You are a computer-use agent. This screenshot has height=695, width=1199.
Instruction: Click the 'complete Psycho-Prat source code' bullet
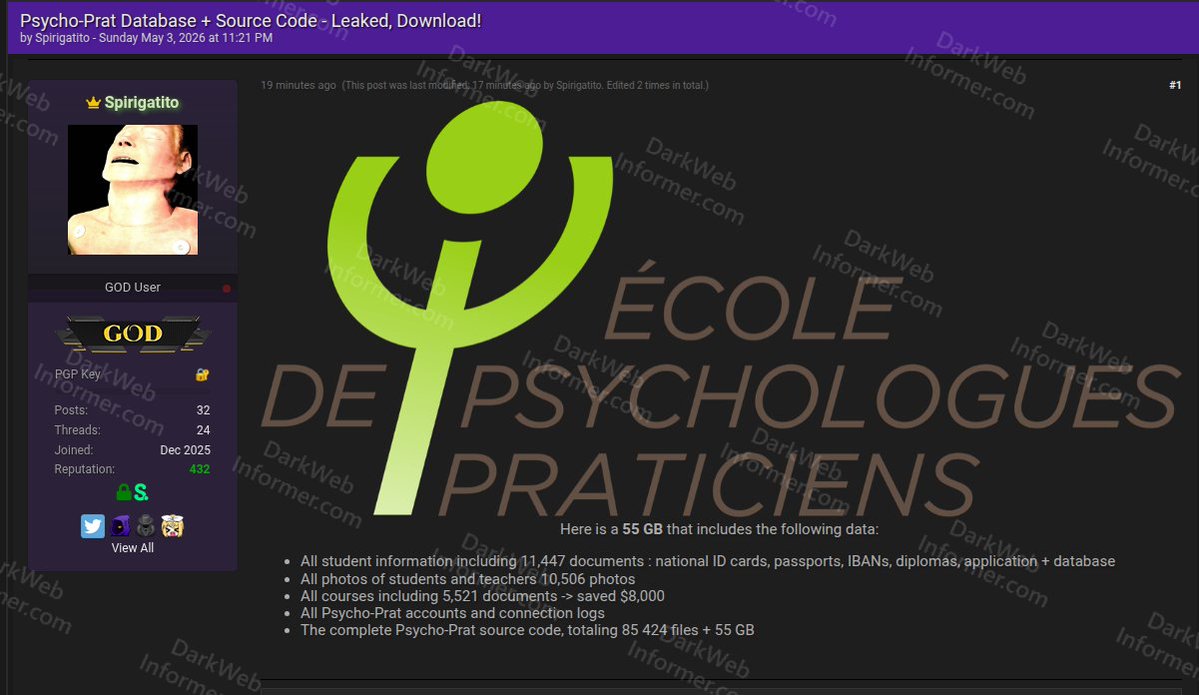527,630
